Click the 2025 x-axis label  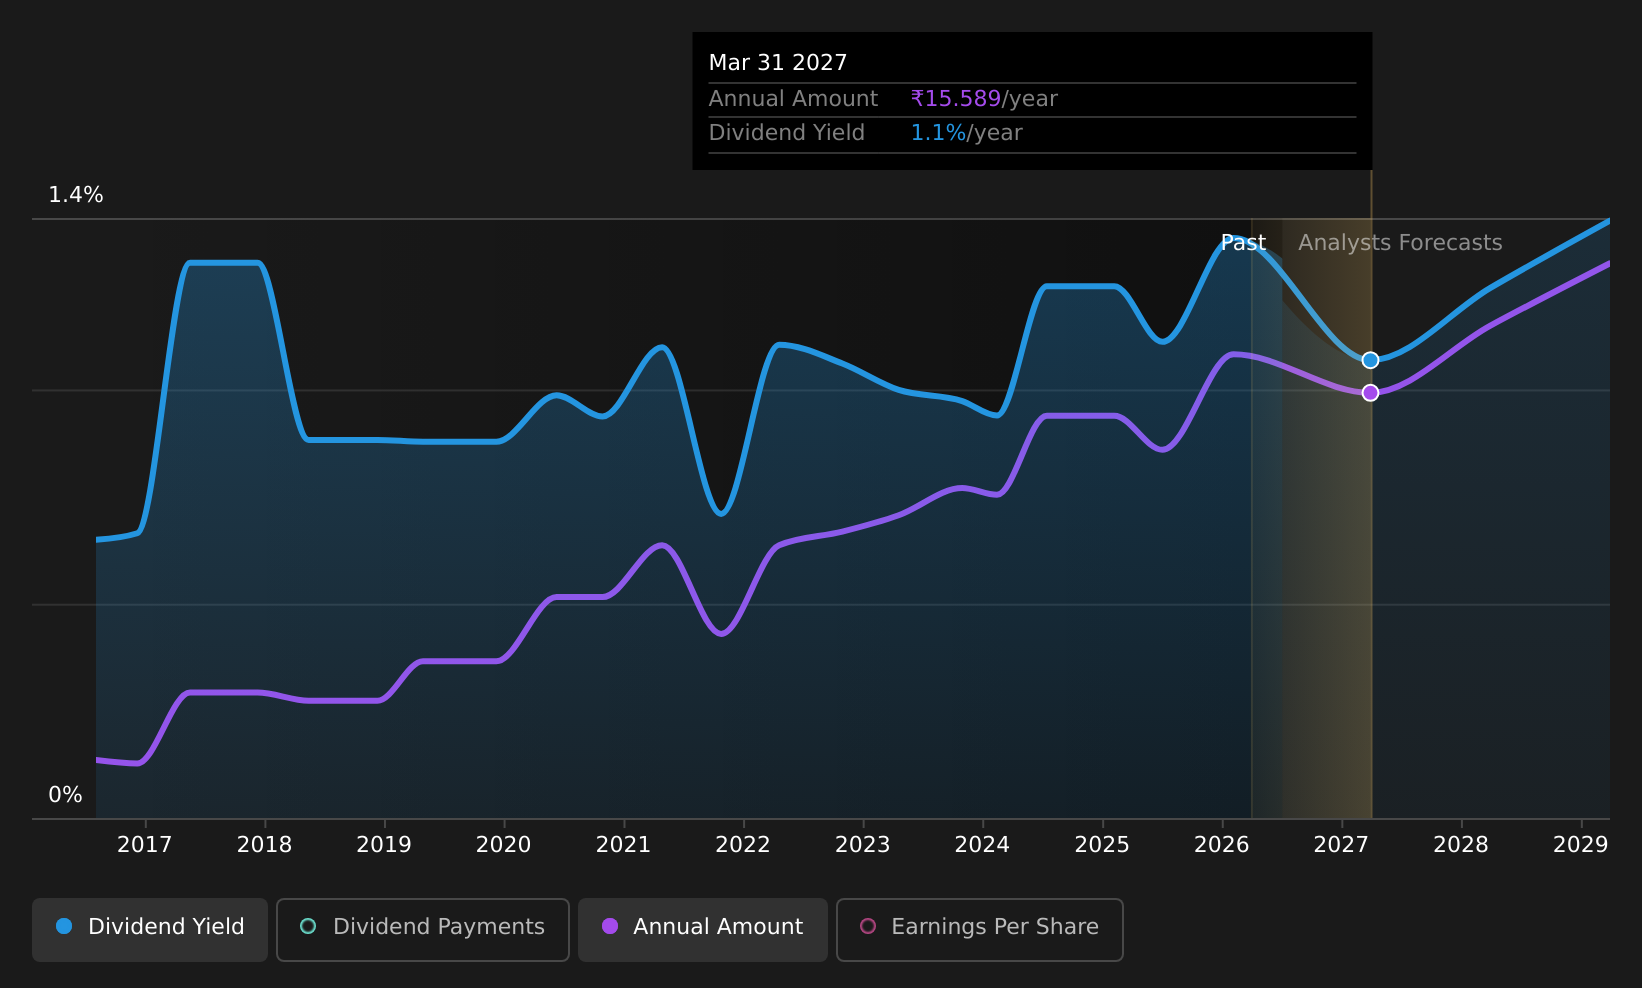tap(1102, 845)
